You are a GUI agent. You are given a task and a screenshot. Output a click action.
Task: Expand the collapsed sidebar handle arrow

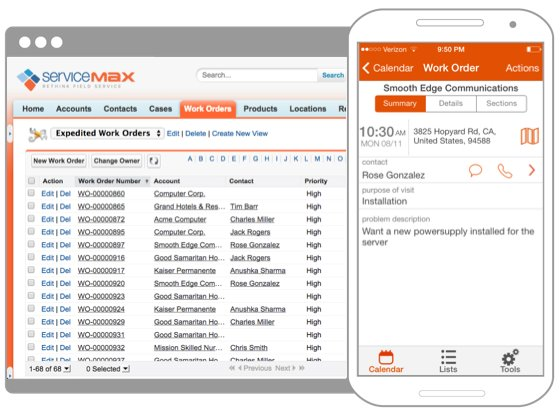pyautogui.click(x=10, y=134)
